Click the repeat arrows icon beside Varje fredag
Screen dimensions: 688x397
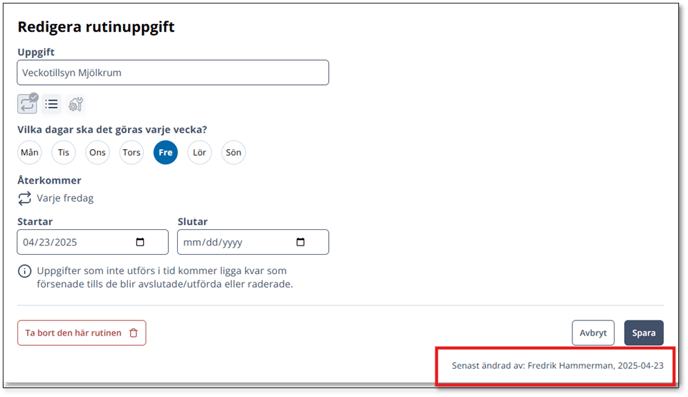(25, 198)
